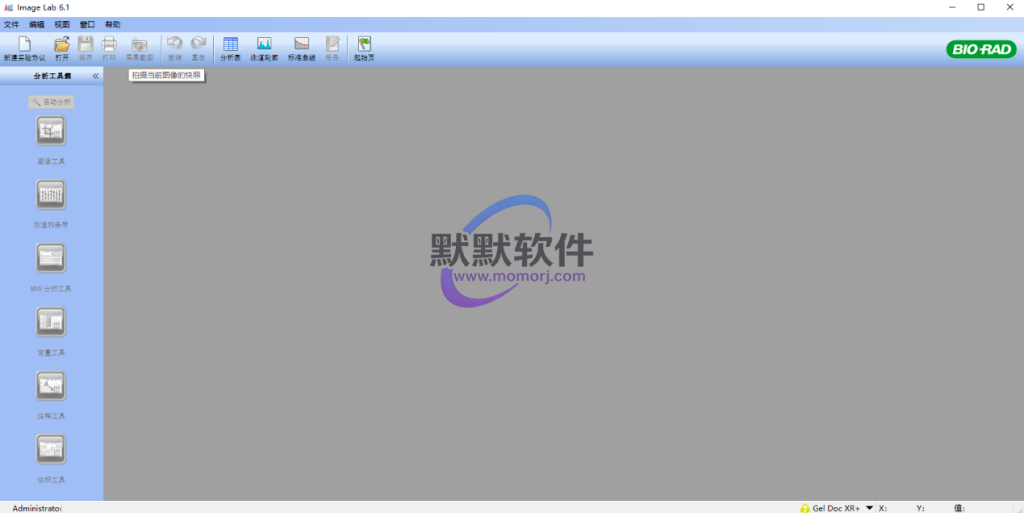Go to the Start Page (起始页) icon

[364, 46]
